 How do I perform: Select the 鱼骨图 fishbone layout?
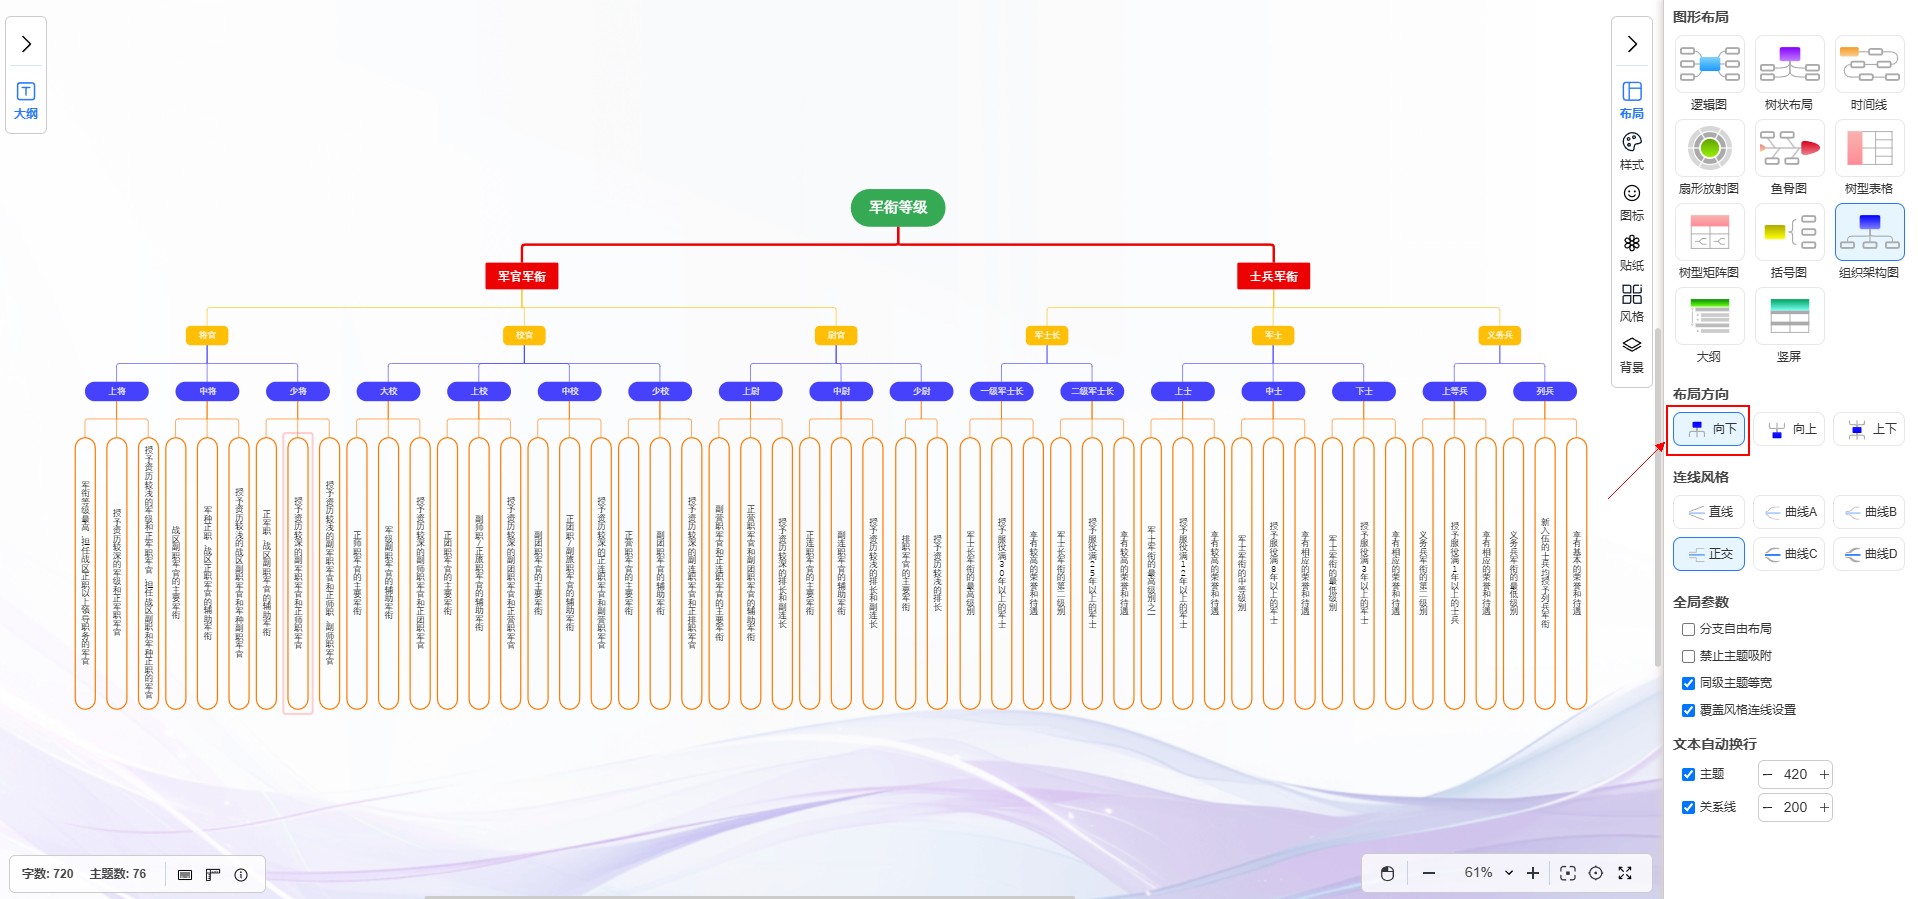(x=1789, y=157)
